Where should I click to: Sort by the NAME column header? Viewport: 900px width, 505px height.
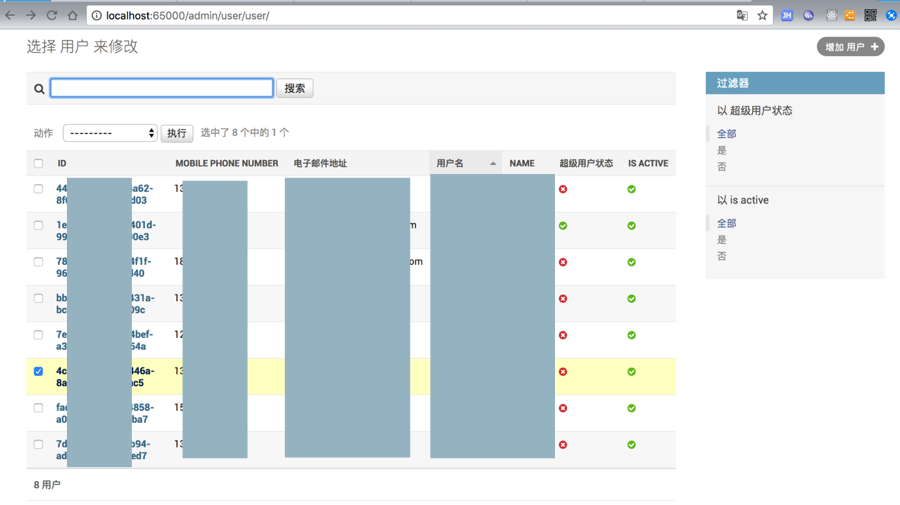click(x=522, y=164)
